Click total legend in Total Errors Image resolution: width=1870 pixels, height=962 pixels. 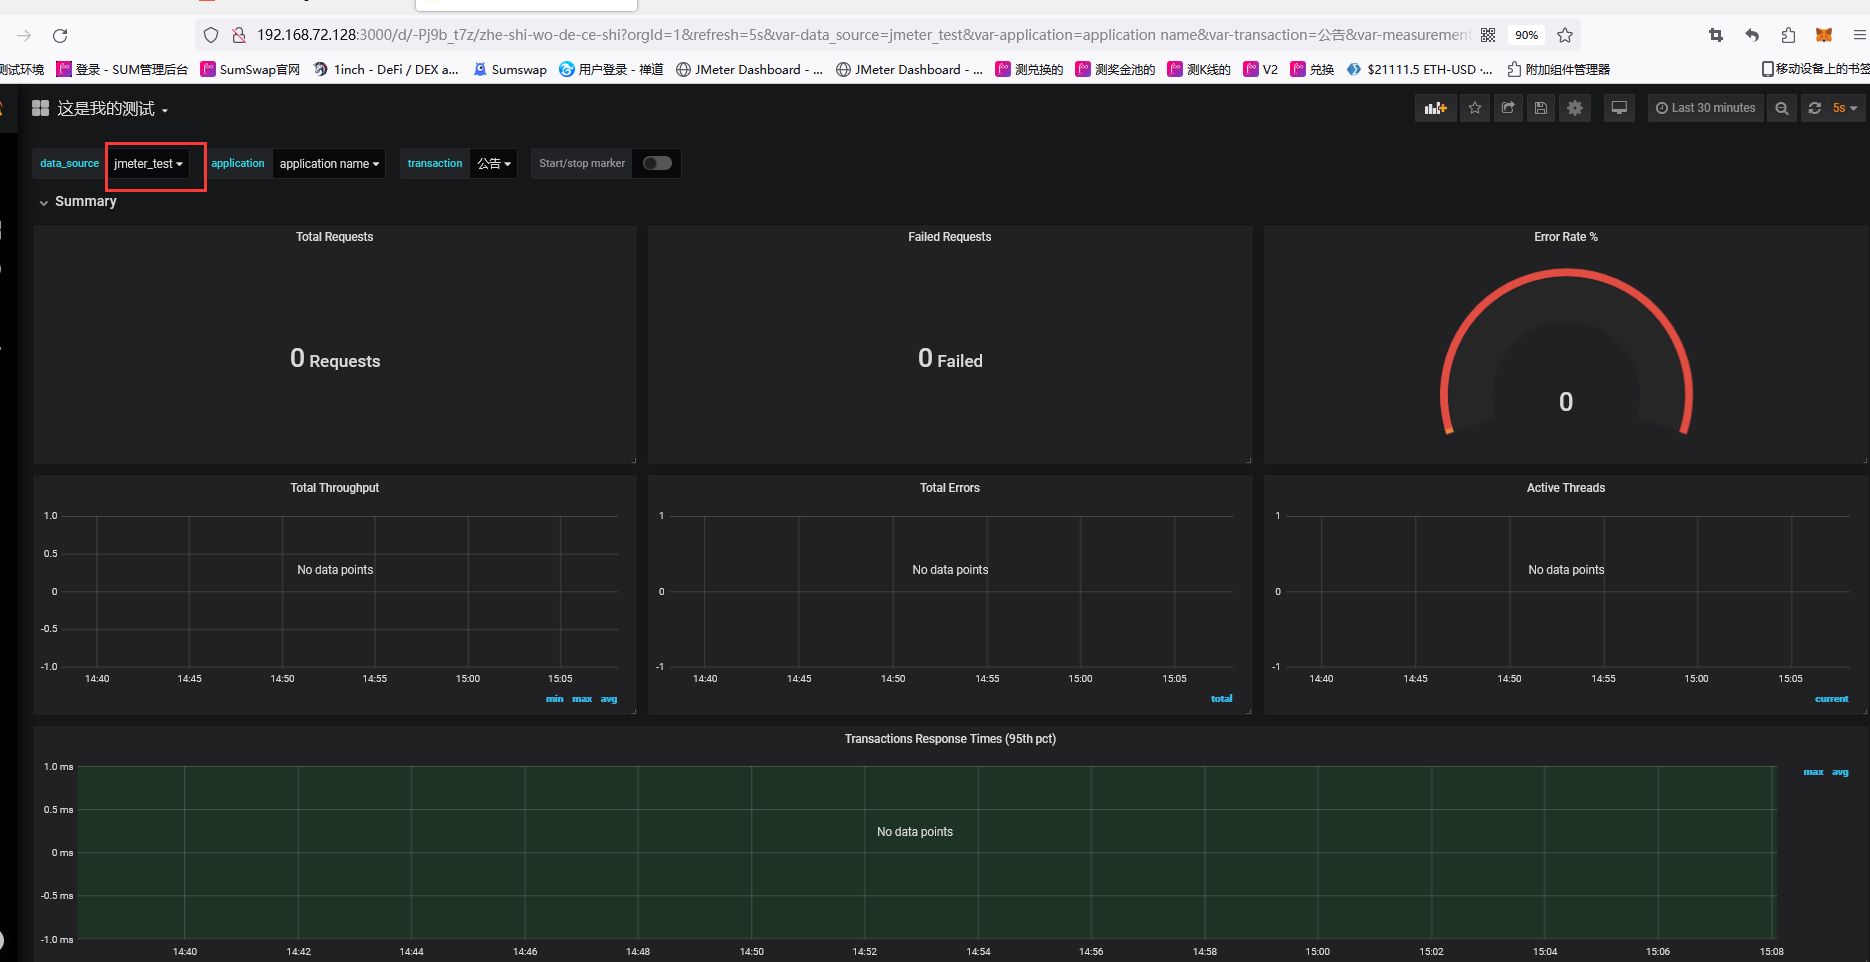pos(1222,699)
